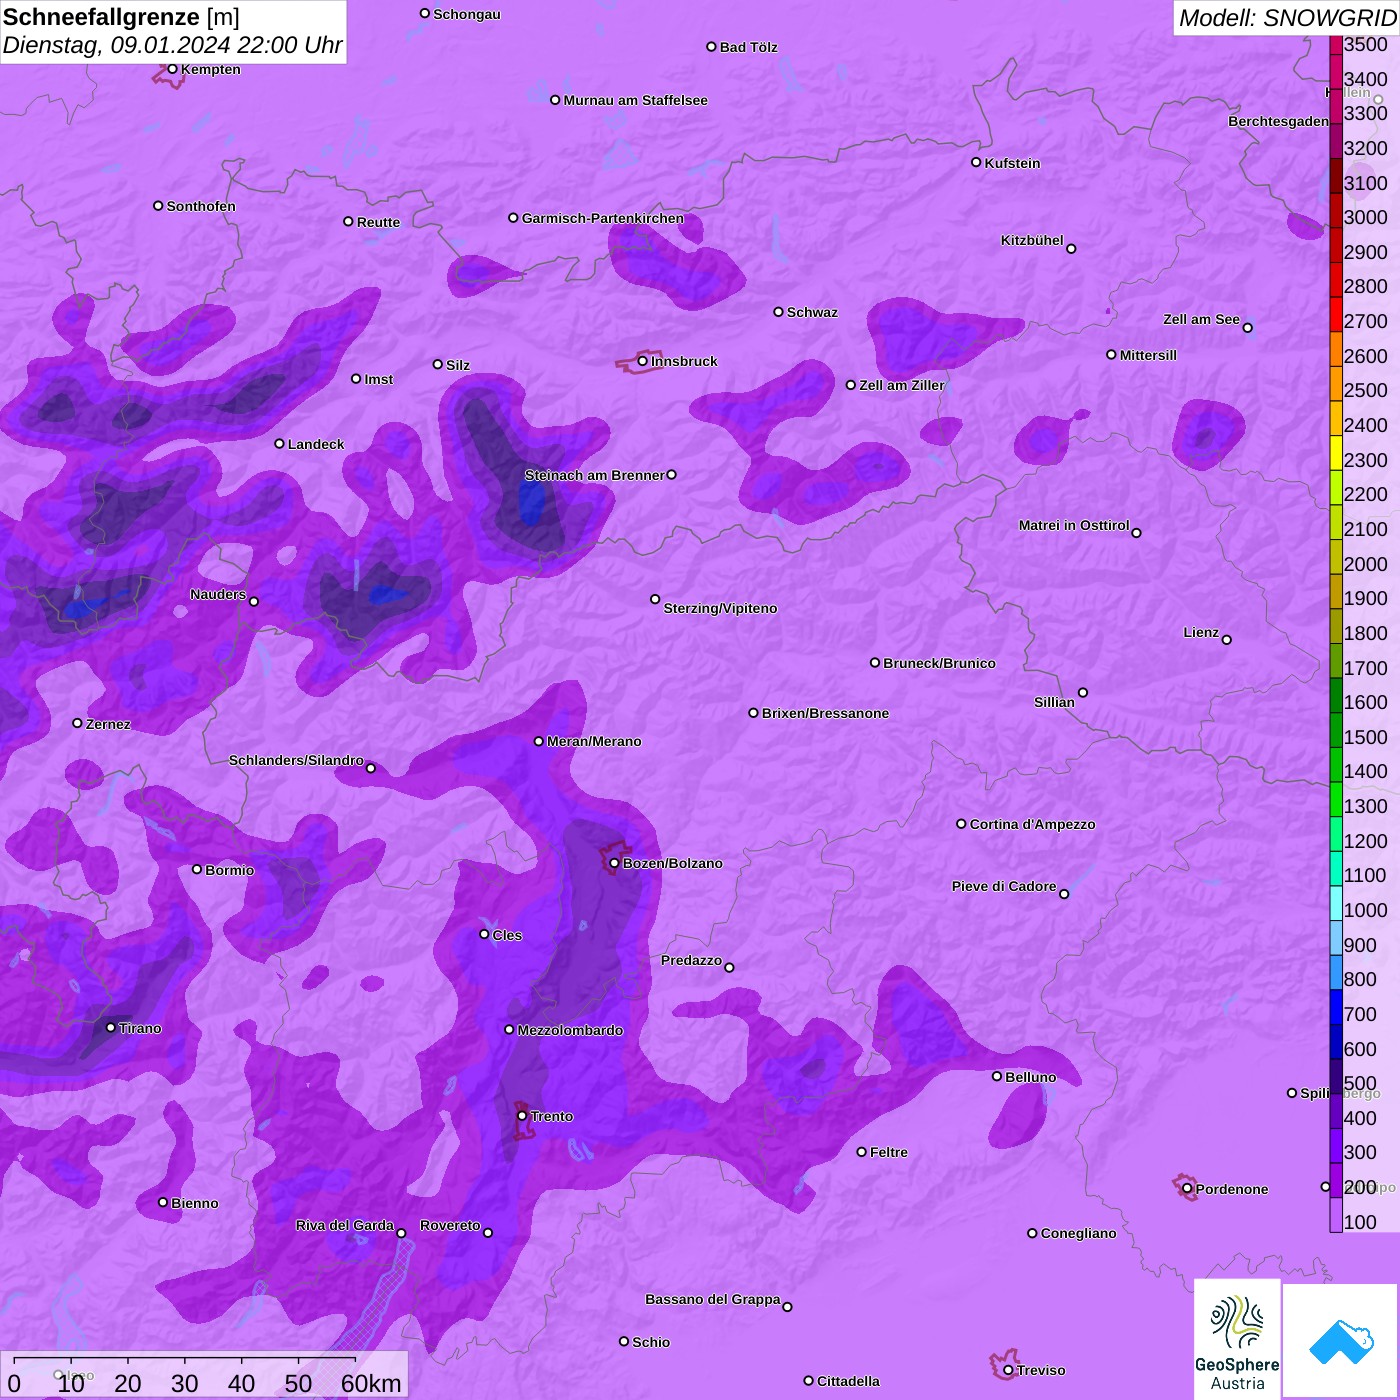Click the "Schlanders/Silandro" label
1400x1400 pixels.
[296, 760]
